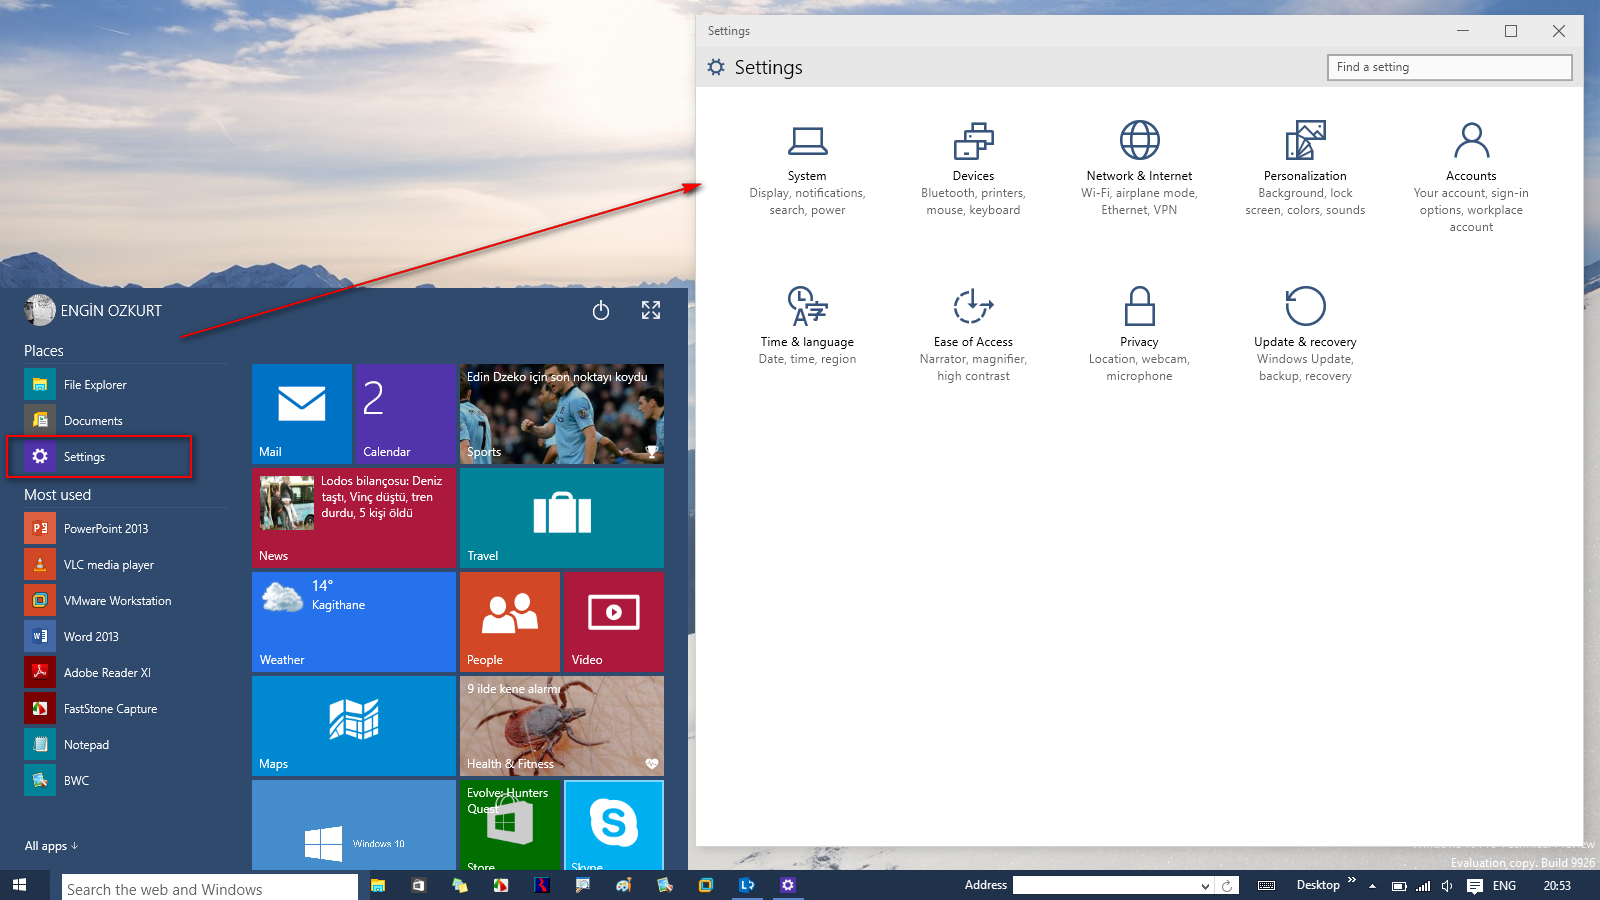This screenshot has height=900, width=1600.
Task: Click the power button in Start menu
Action: 601,311
